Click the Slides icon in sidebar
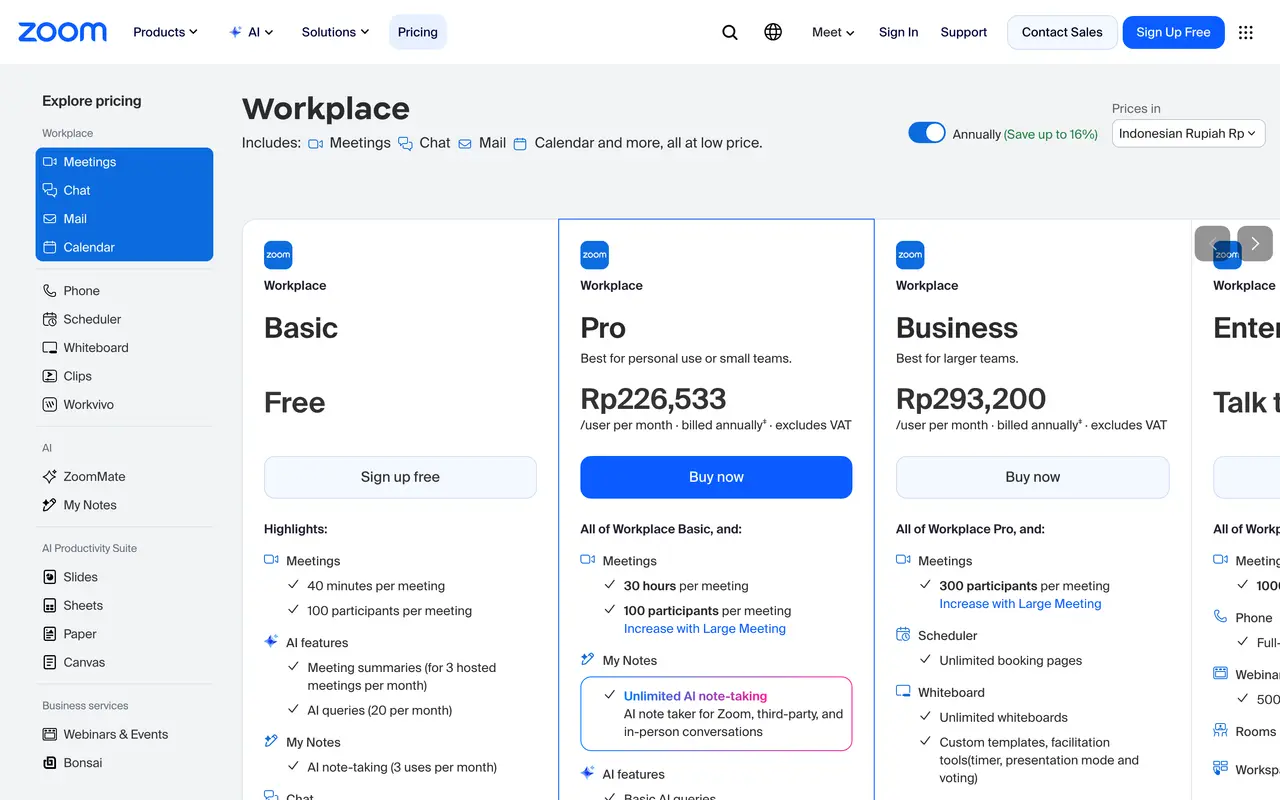The image size is (1280, 800). click(50, 577)
